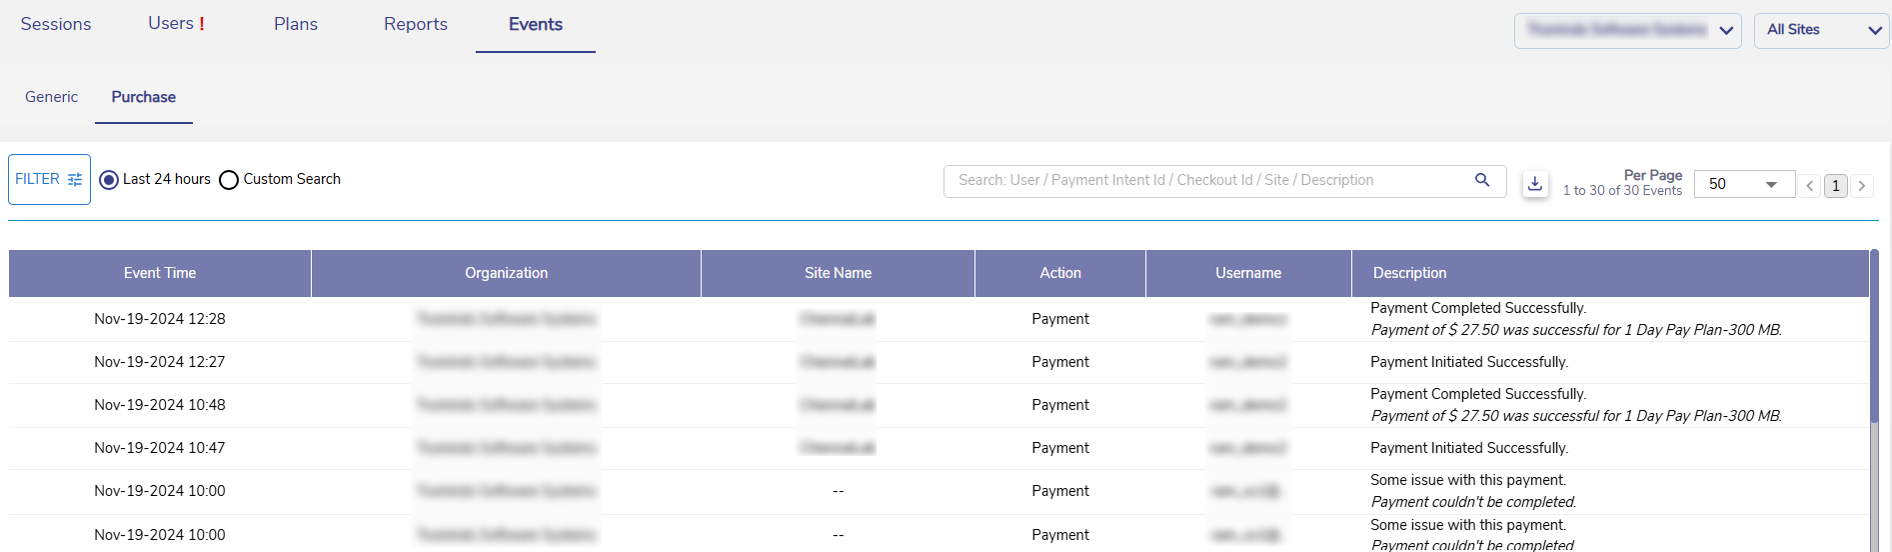The image size is (1892, 552).
Task: Go to next page arrow
Action: tap(1862, 186)
